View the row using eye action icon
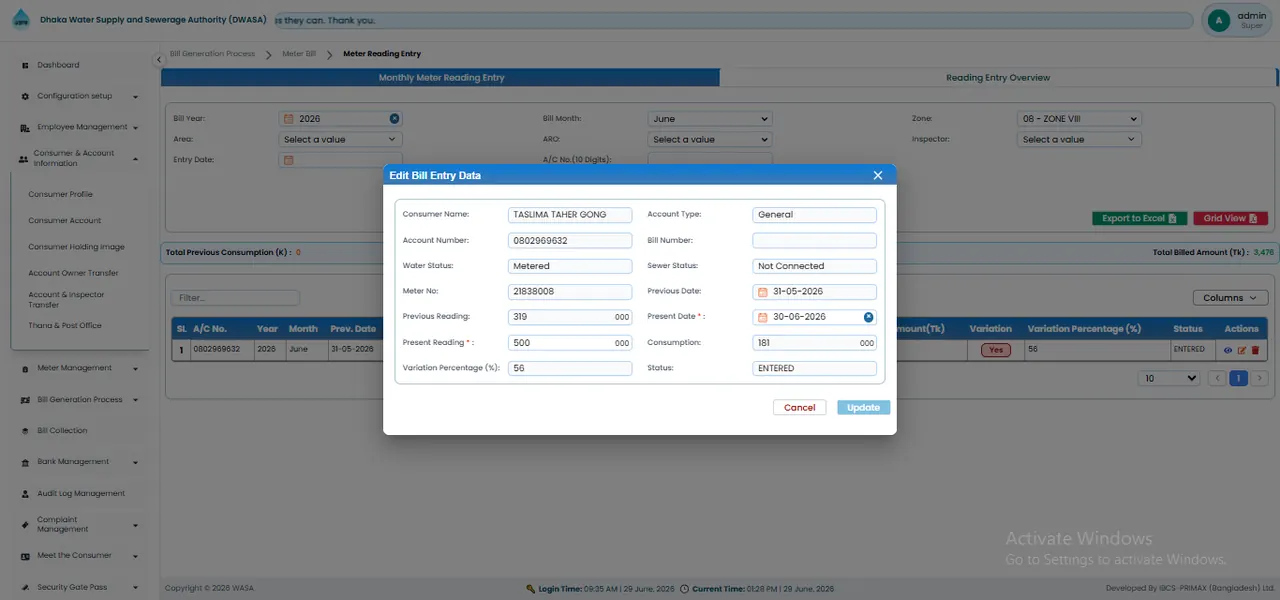 coord(1228,350)
